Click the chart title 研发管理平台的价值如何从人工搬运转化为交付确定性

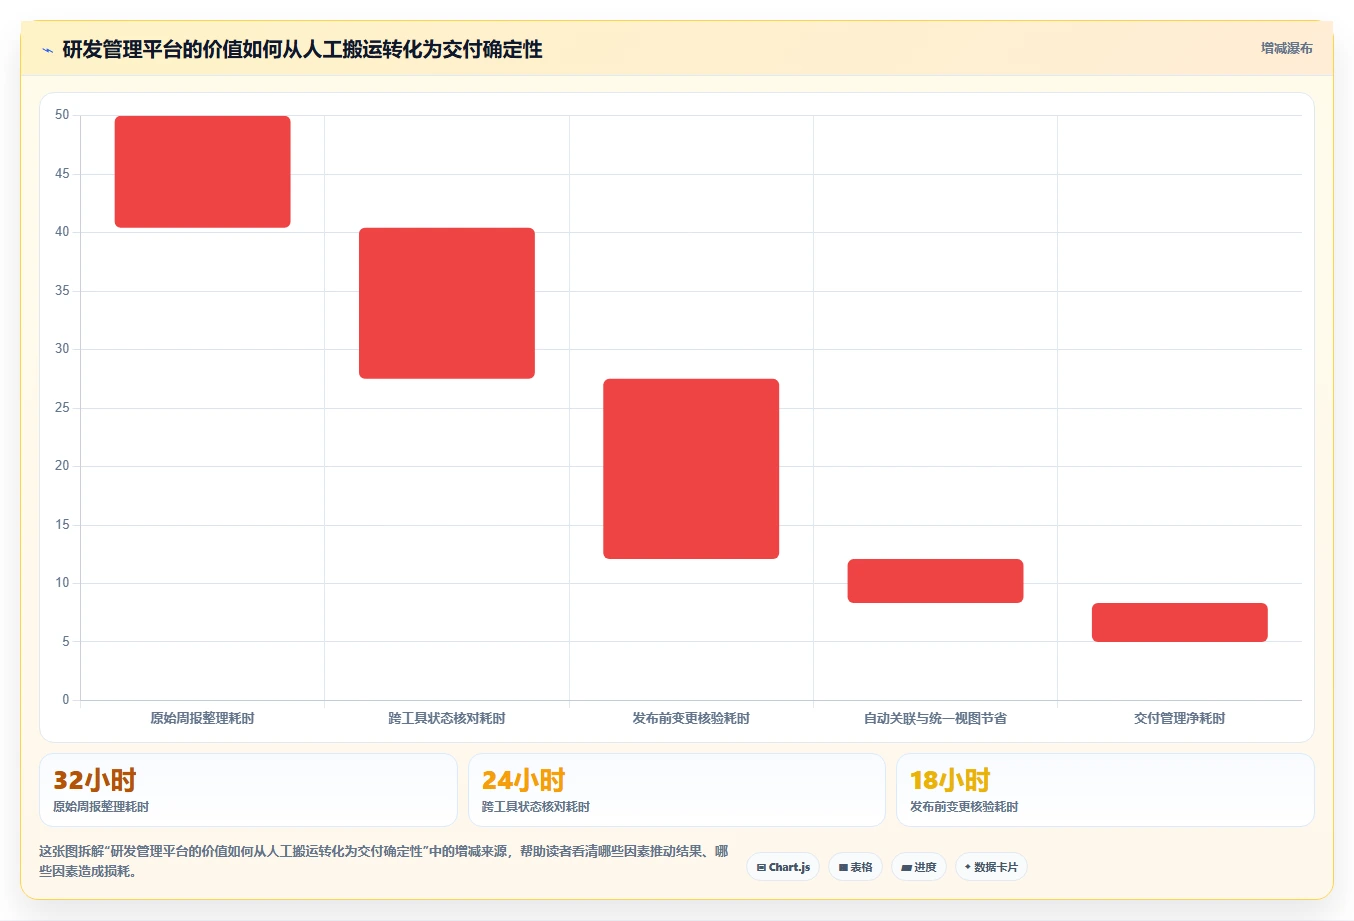(302, 50)
